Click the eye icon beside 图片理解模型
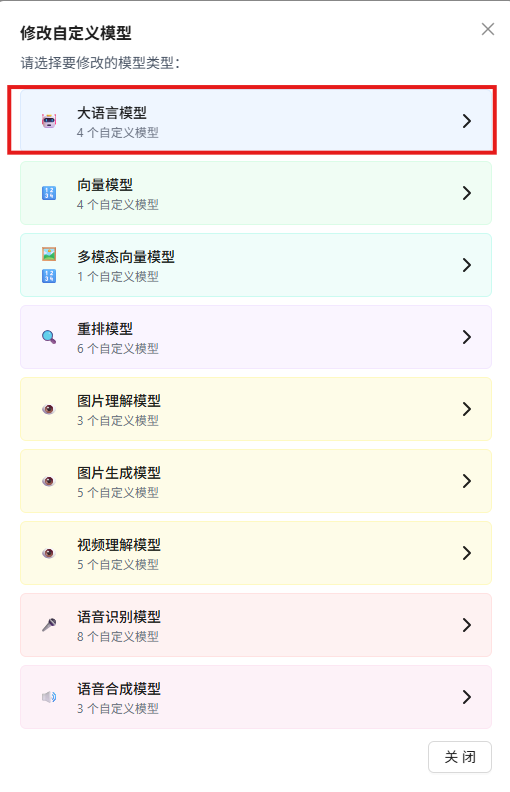Image resolution: width=510 pixels, height=792 pixels. pyautogui.click(x=49, y=409)
